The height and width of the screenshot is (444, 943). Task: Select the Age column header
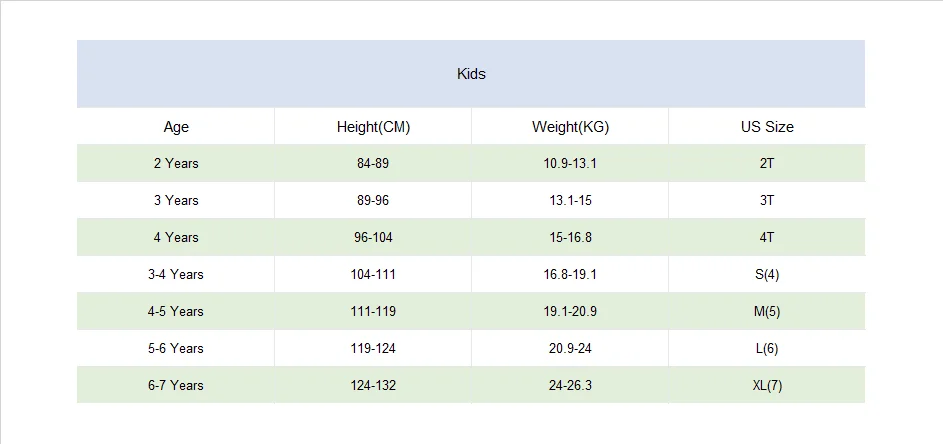coord(176,127)
